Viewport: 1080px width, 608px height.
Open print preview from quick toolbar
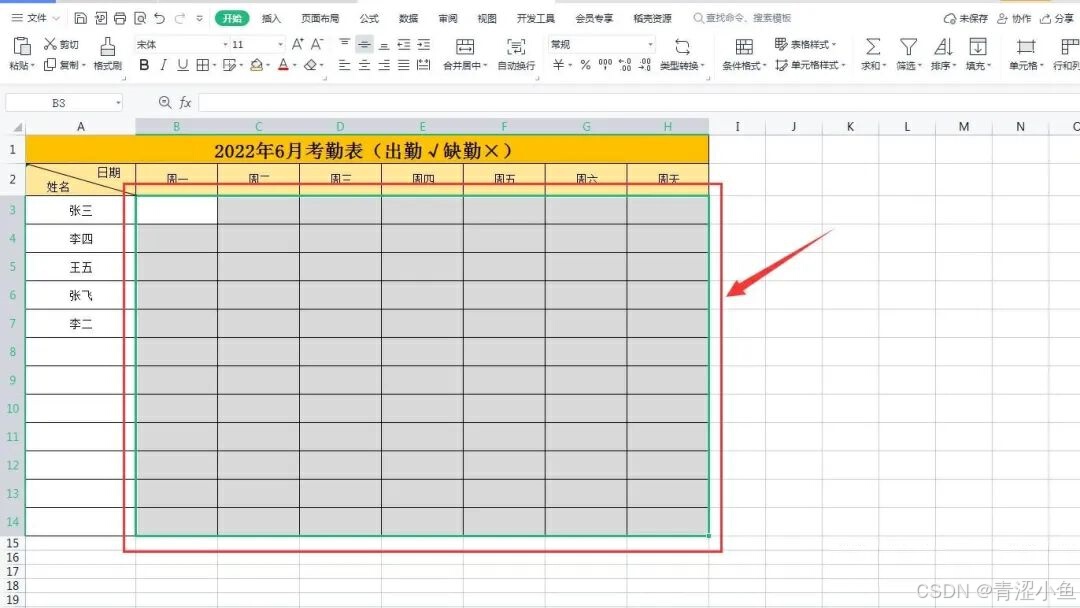(x=140, y=18)
